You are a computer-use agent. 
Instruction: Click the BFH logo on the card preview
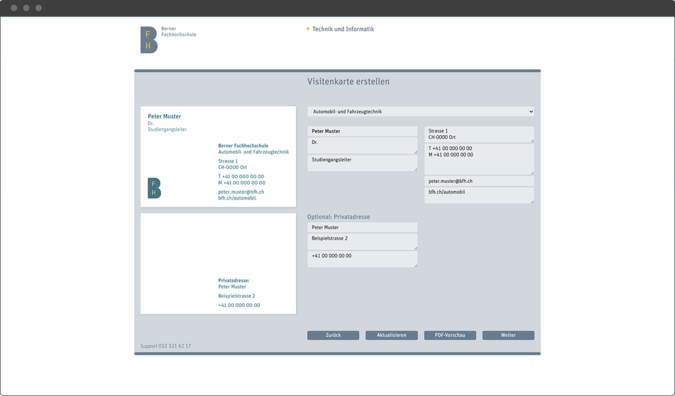pyautogui.click(x=154, y=188)
